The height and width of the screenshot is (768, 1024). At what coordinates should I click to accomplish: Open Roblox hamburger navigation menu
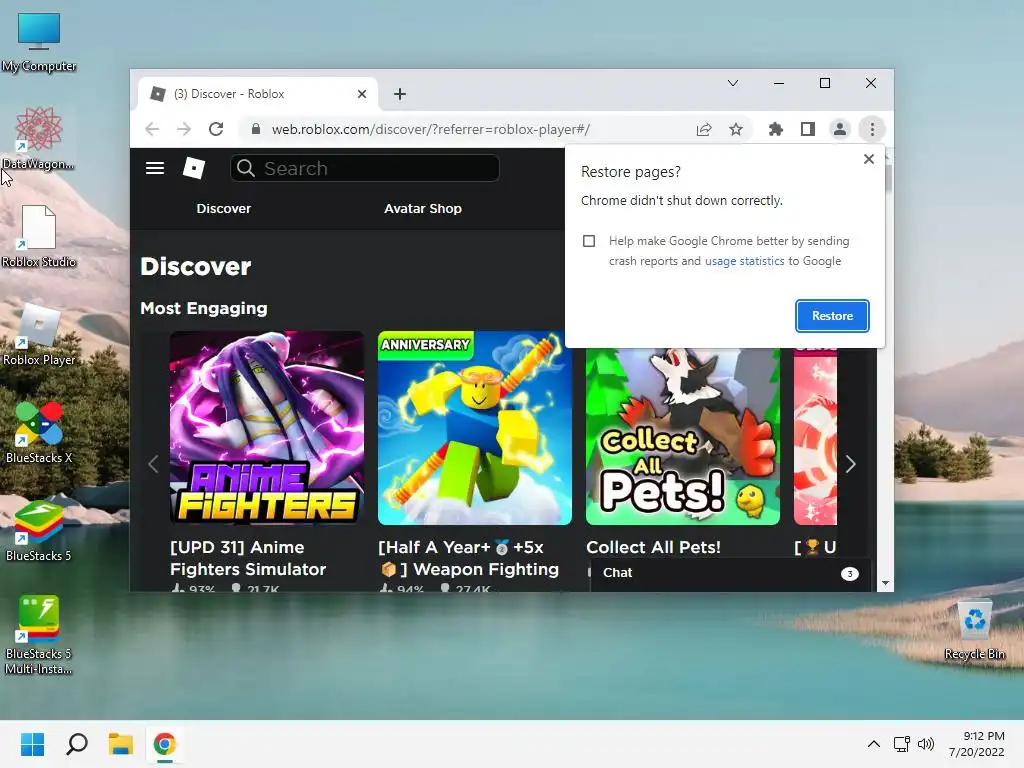(x=155, y=168)
